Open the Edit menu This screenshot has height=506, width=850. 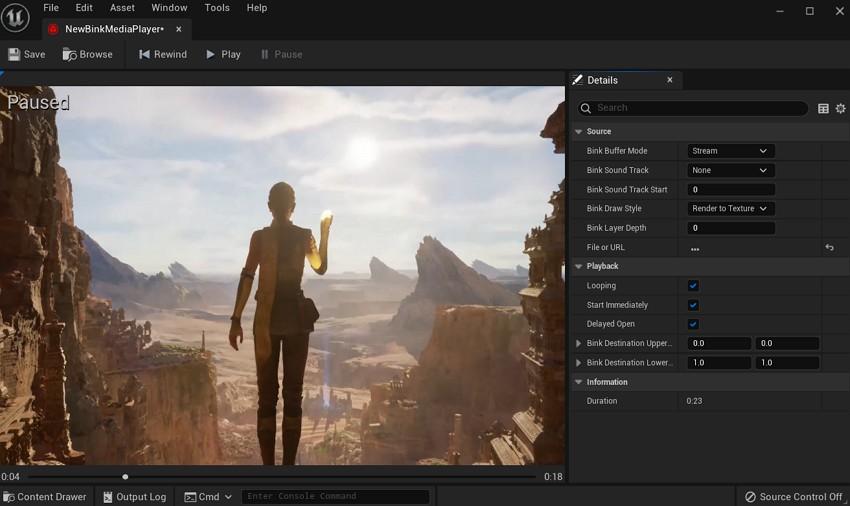click(84, 8)
